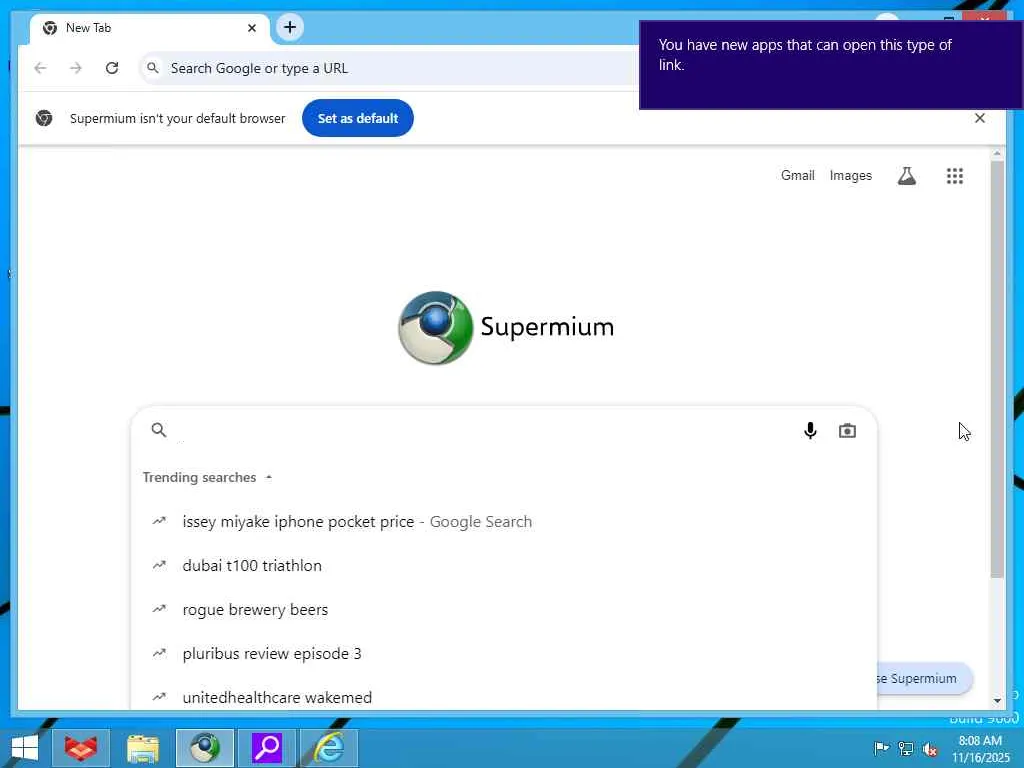The image size is (1024, 768).
Task: Click the network tray icon
Action: click(906, 748)
